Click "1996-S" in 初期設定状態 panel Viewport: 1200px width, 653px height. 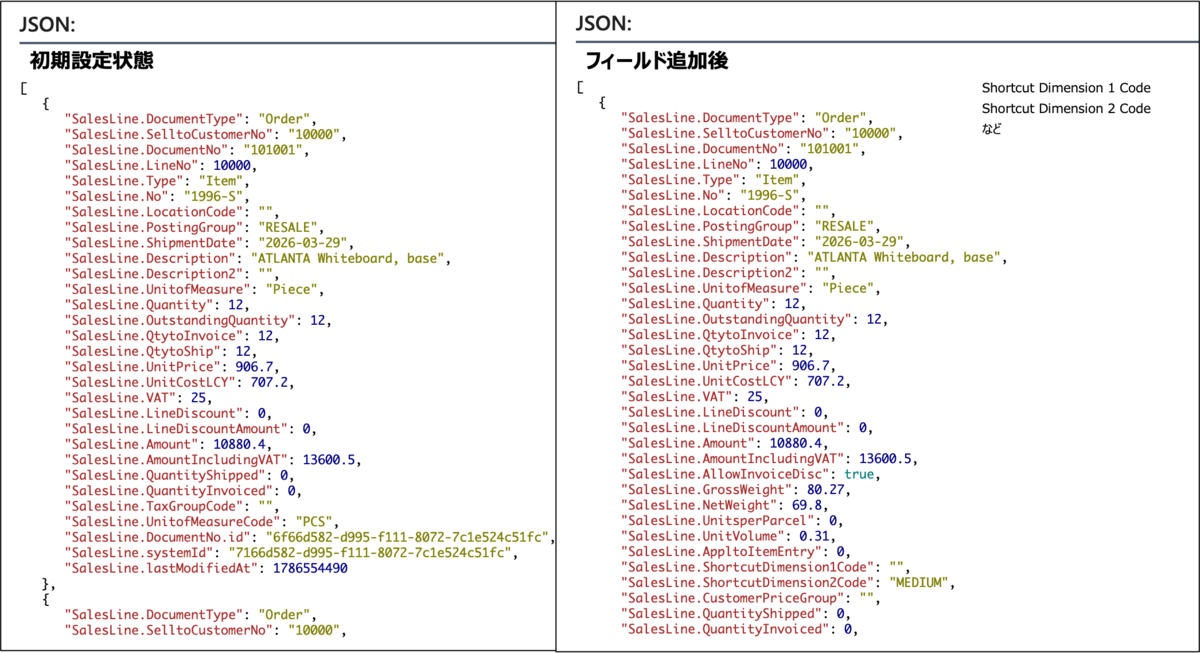pos(212,196)
